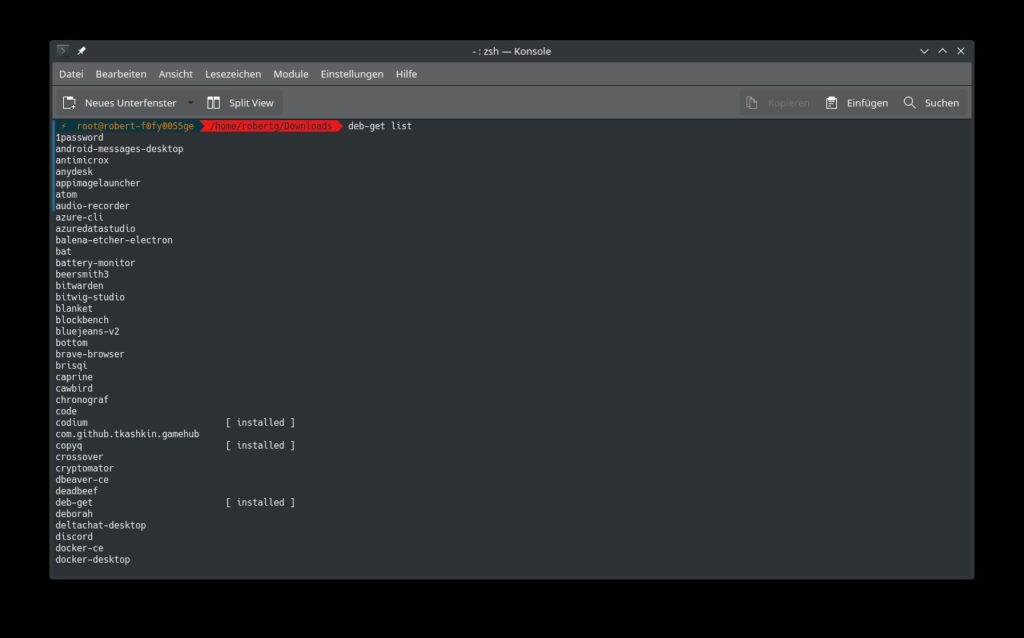The width and height of the screenshot is (1024, 638).
Task: Click the 'antimicrox' line
Action: click(82, 161)
